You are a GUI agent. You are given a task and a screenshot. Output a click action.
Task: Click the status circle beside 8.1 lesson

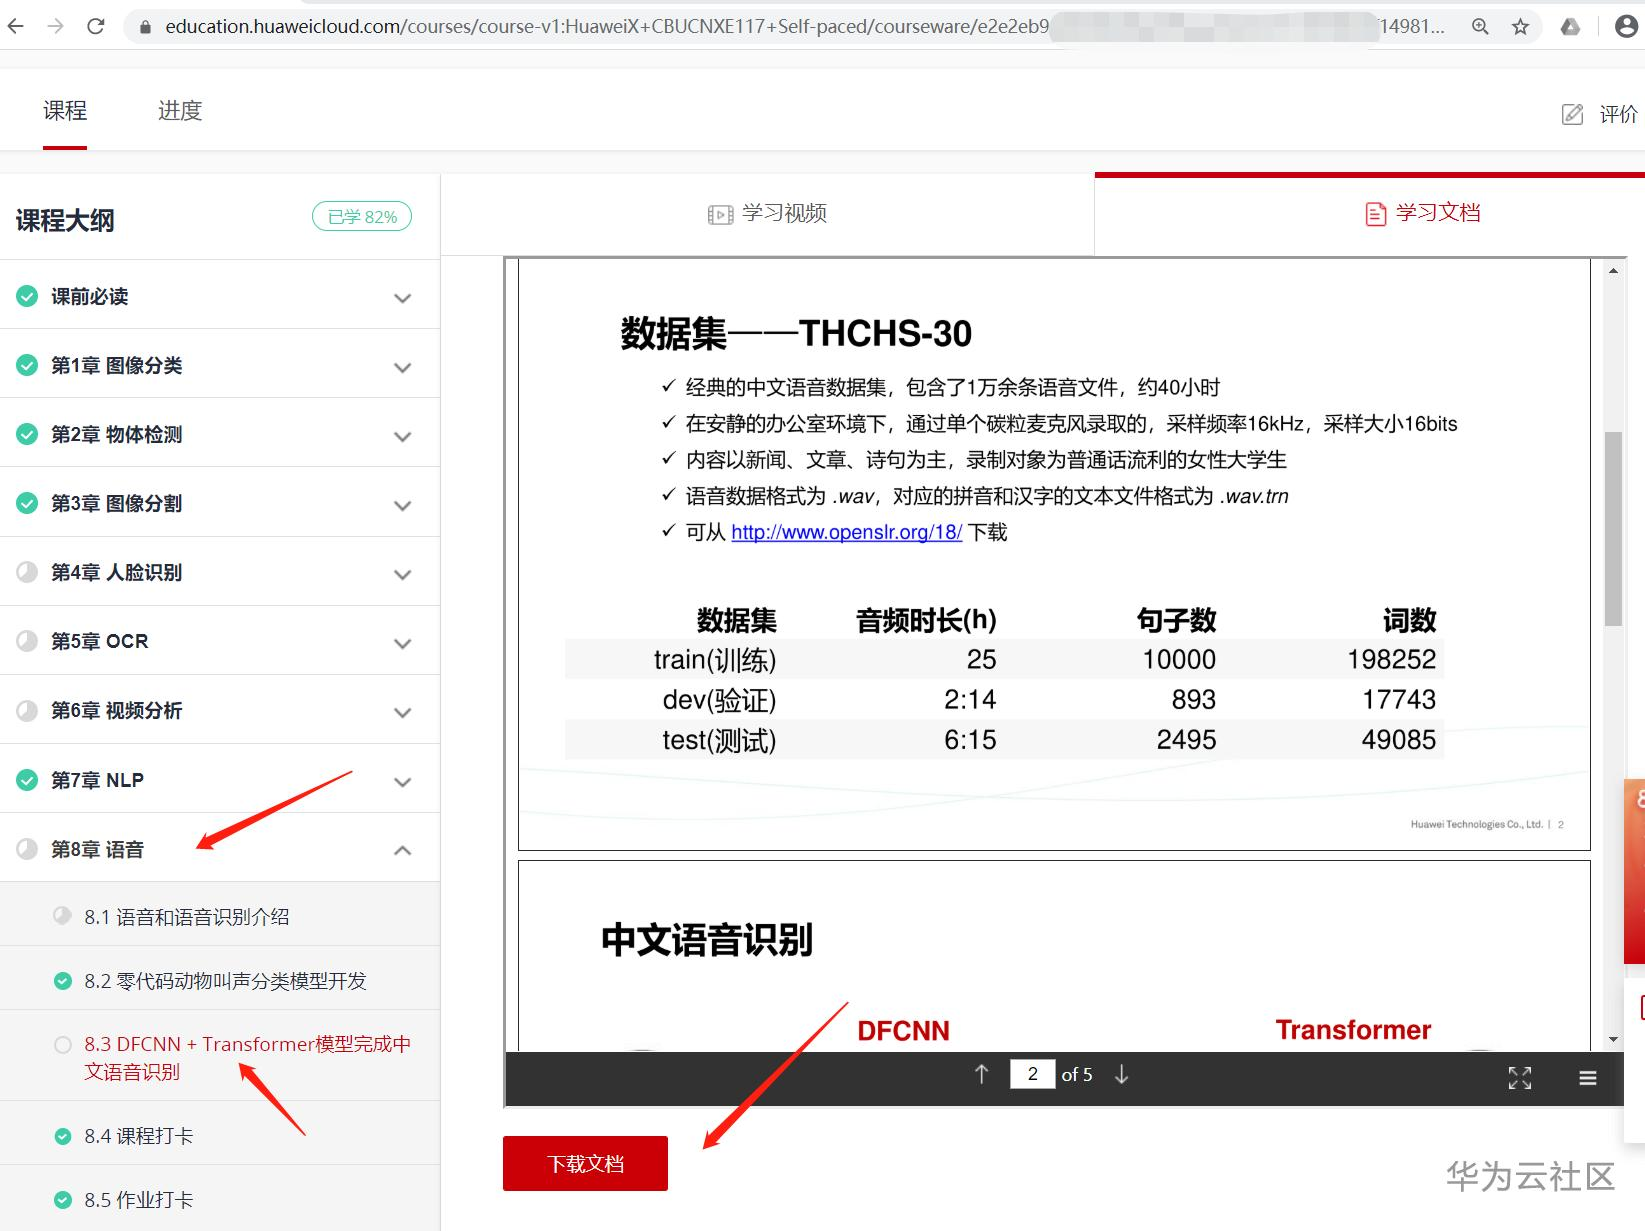(x=63, y=916)
